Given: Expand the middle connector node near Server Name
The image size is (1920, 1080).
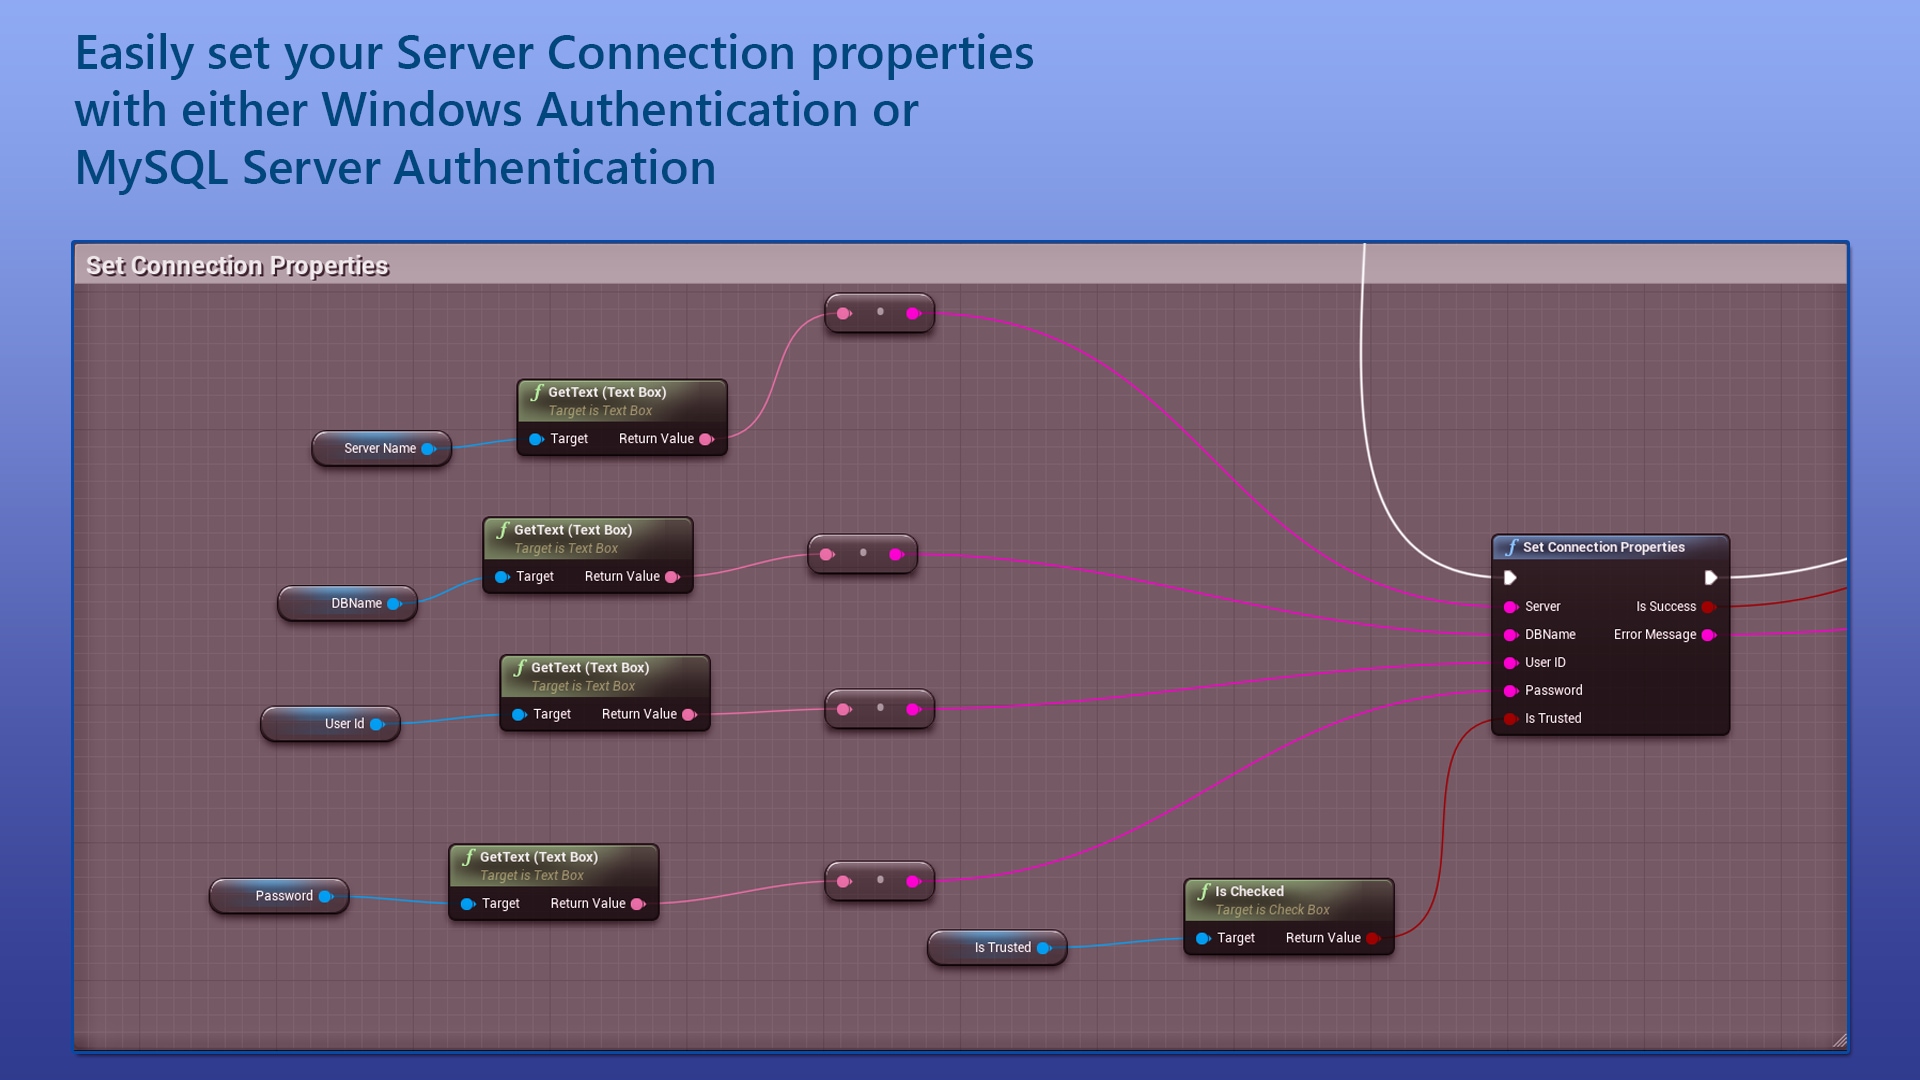Looking at the screenshot, I should pyautogui.click(x=878, y=311).
